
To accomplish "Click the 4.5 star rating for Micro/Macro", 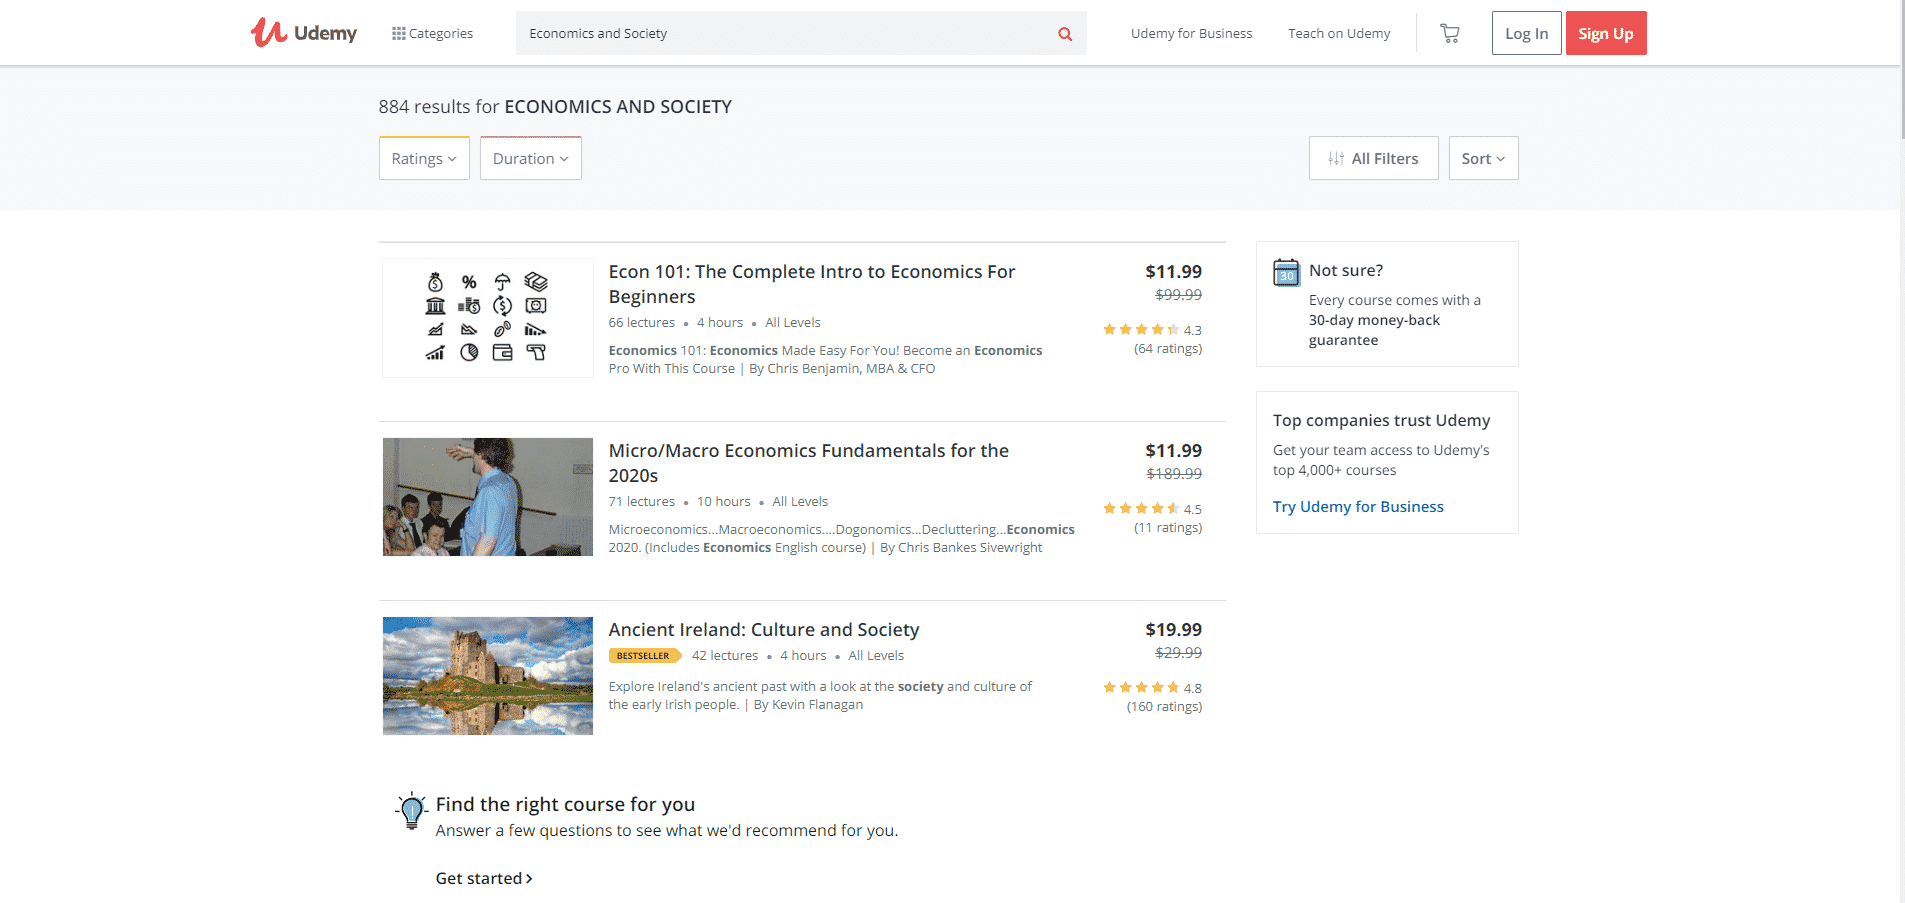I will pyautogui.click(x=1152, y=509).
